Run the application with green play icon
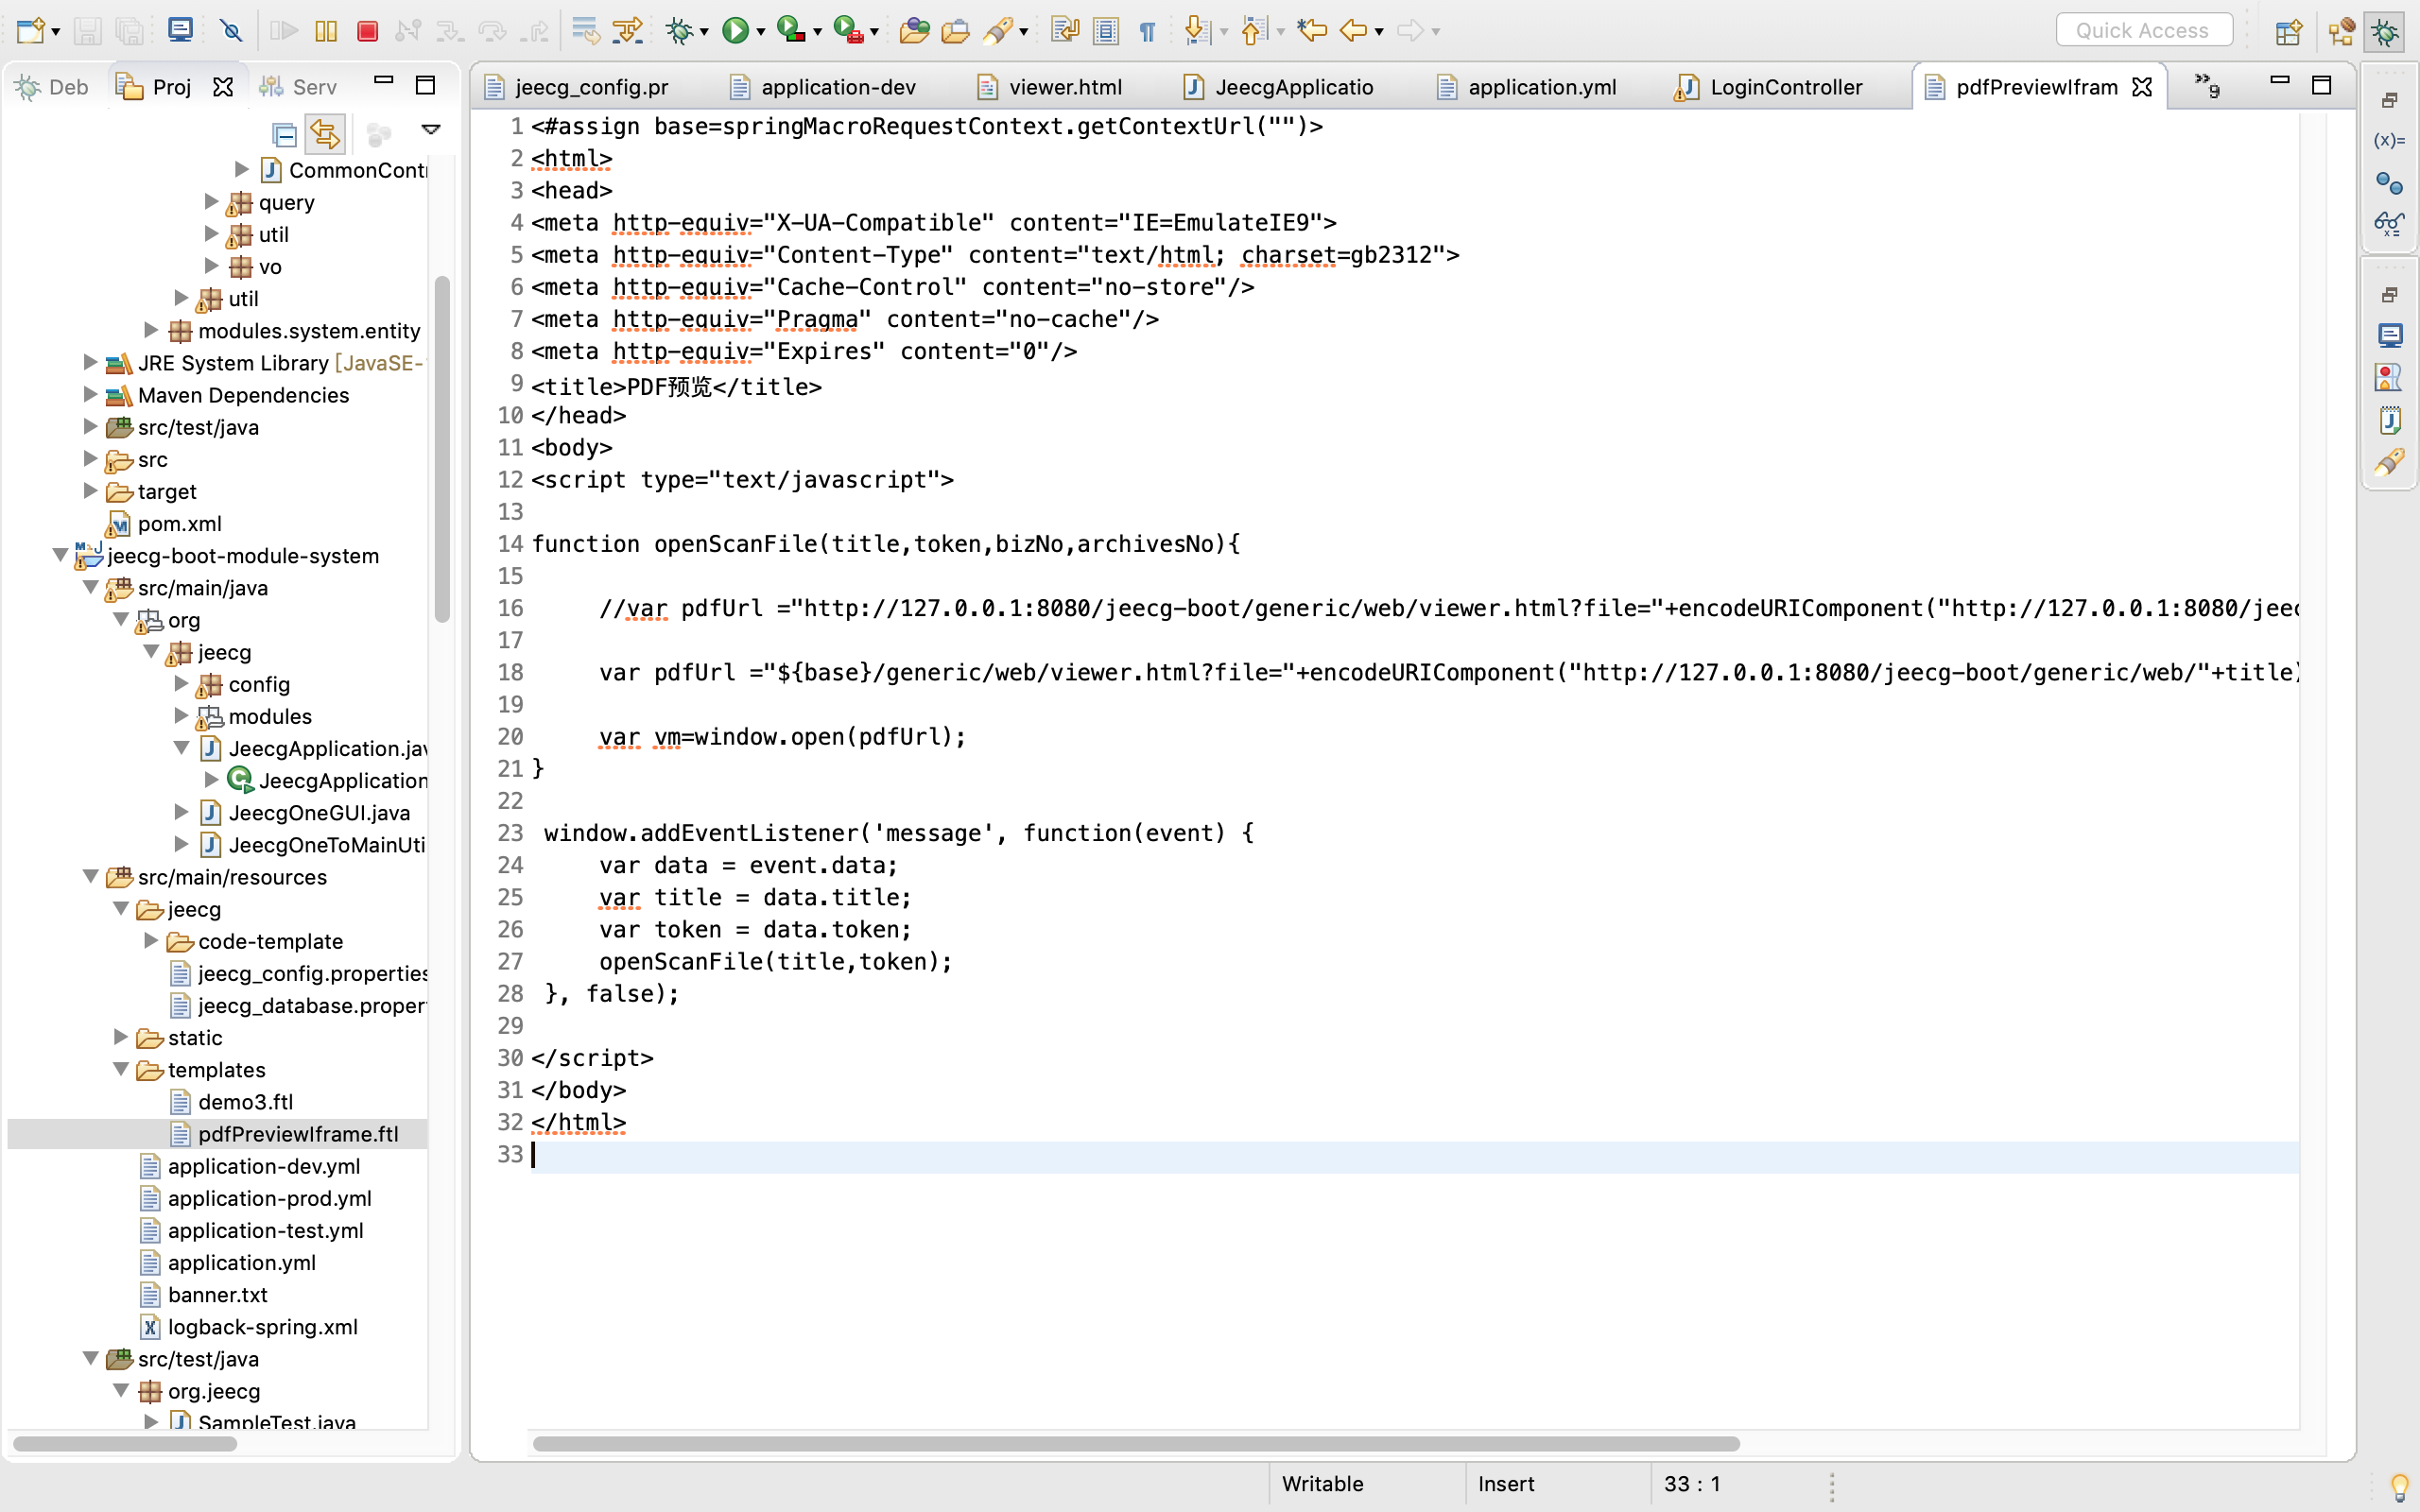 tap(735, 31)
